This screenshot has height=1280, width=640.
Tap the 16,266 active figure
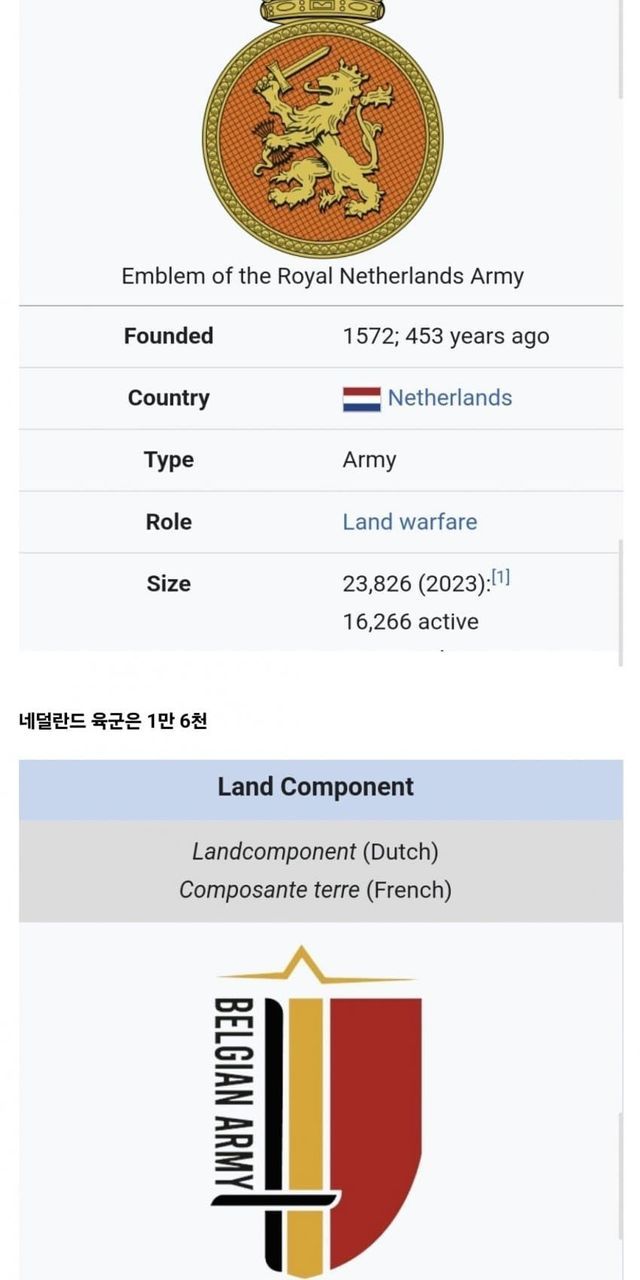[x=410, y=622]
